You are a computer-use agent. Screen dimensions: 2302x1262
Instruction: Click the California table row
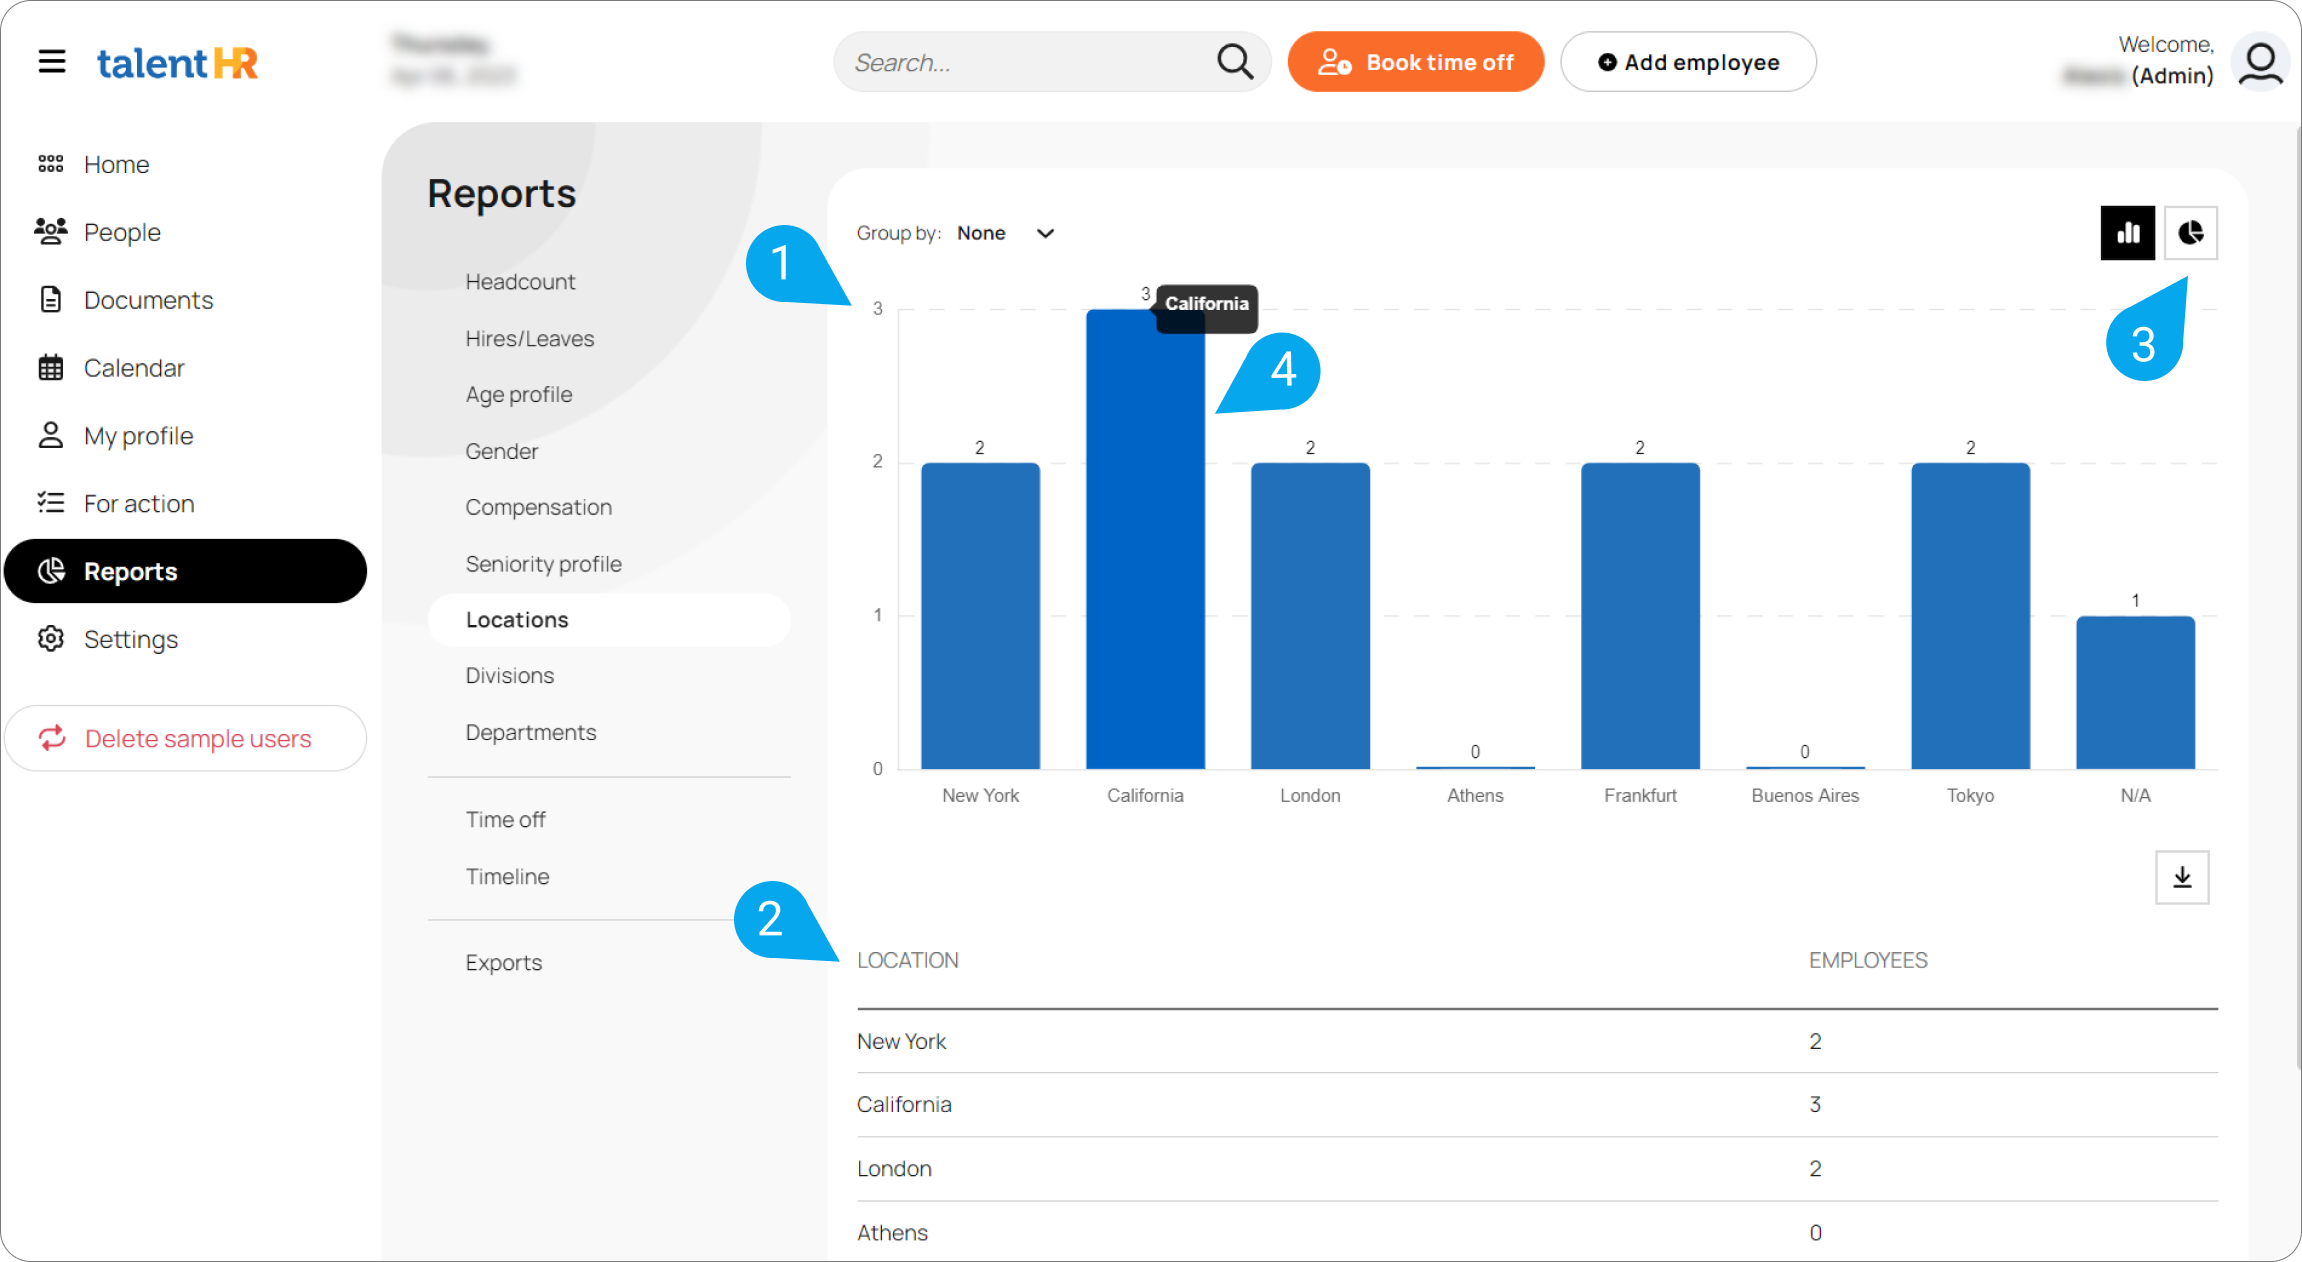click(x=1537, y=1104)
